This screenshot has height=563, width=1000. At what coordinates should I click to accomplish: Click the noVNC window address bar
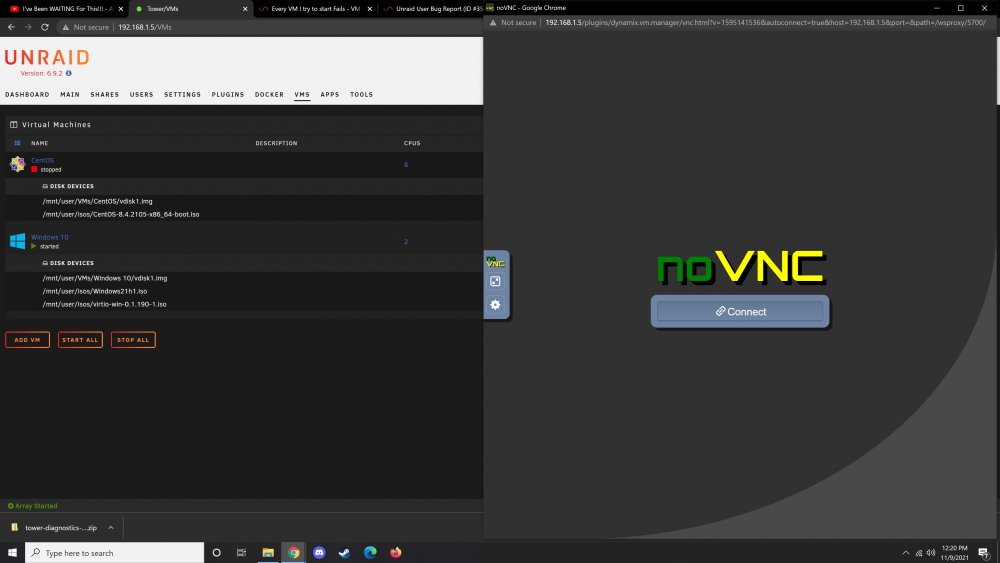point(765,22)
